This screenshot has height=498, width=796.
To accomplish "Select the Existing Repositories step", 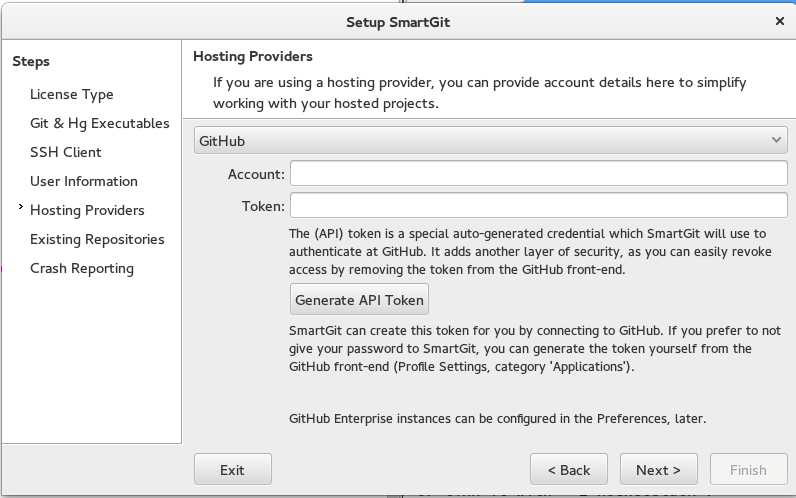I will point(97,239).
